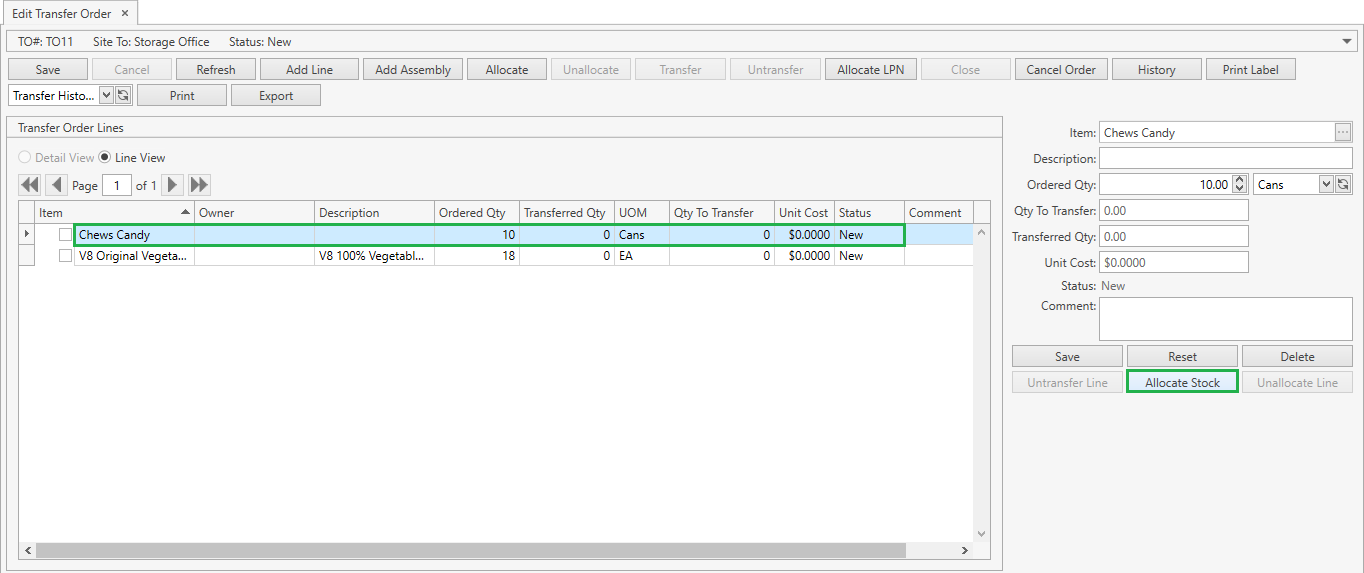Tick the Chews Candy row checkbox

pos(66,235)
